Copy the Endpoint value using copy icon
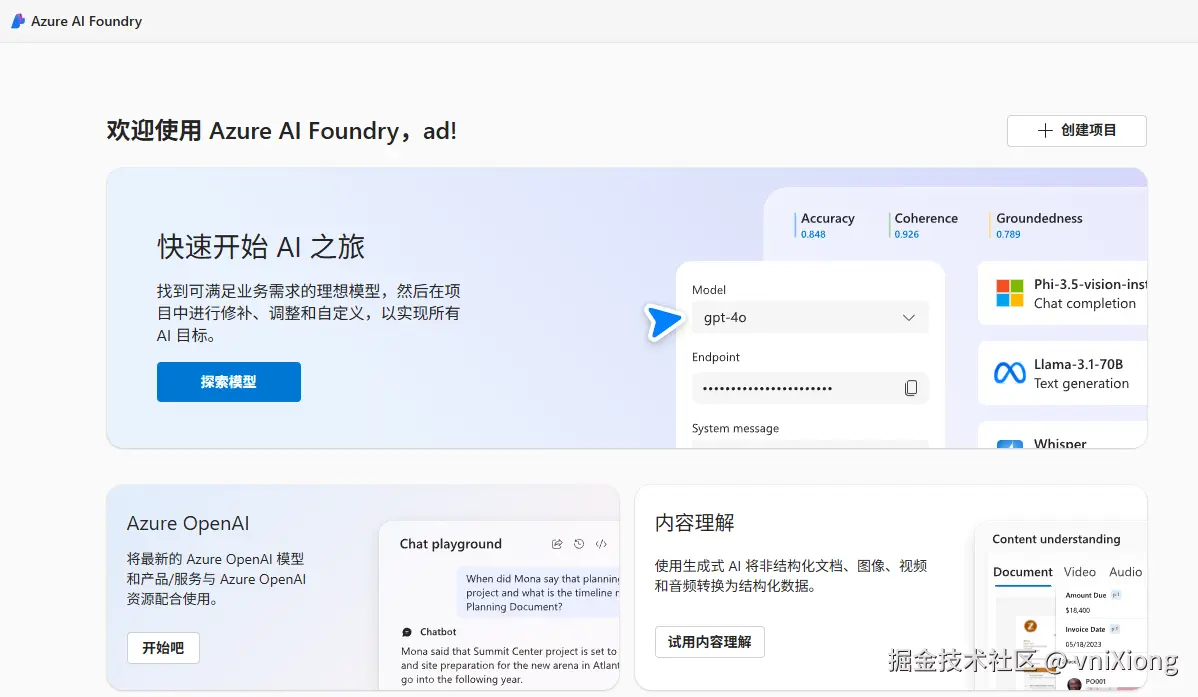Viewport: 1198px width, 697px height. pos(911,388)
